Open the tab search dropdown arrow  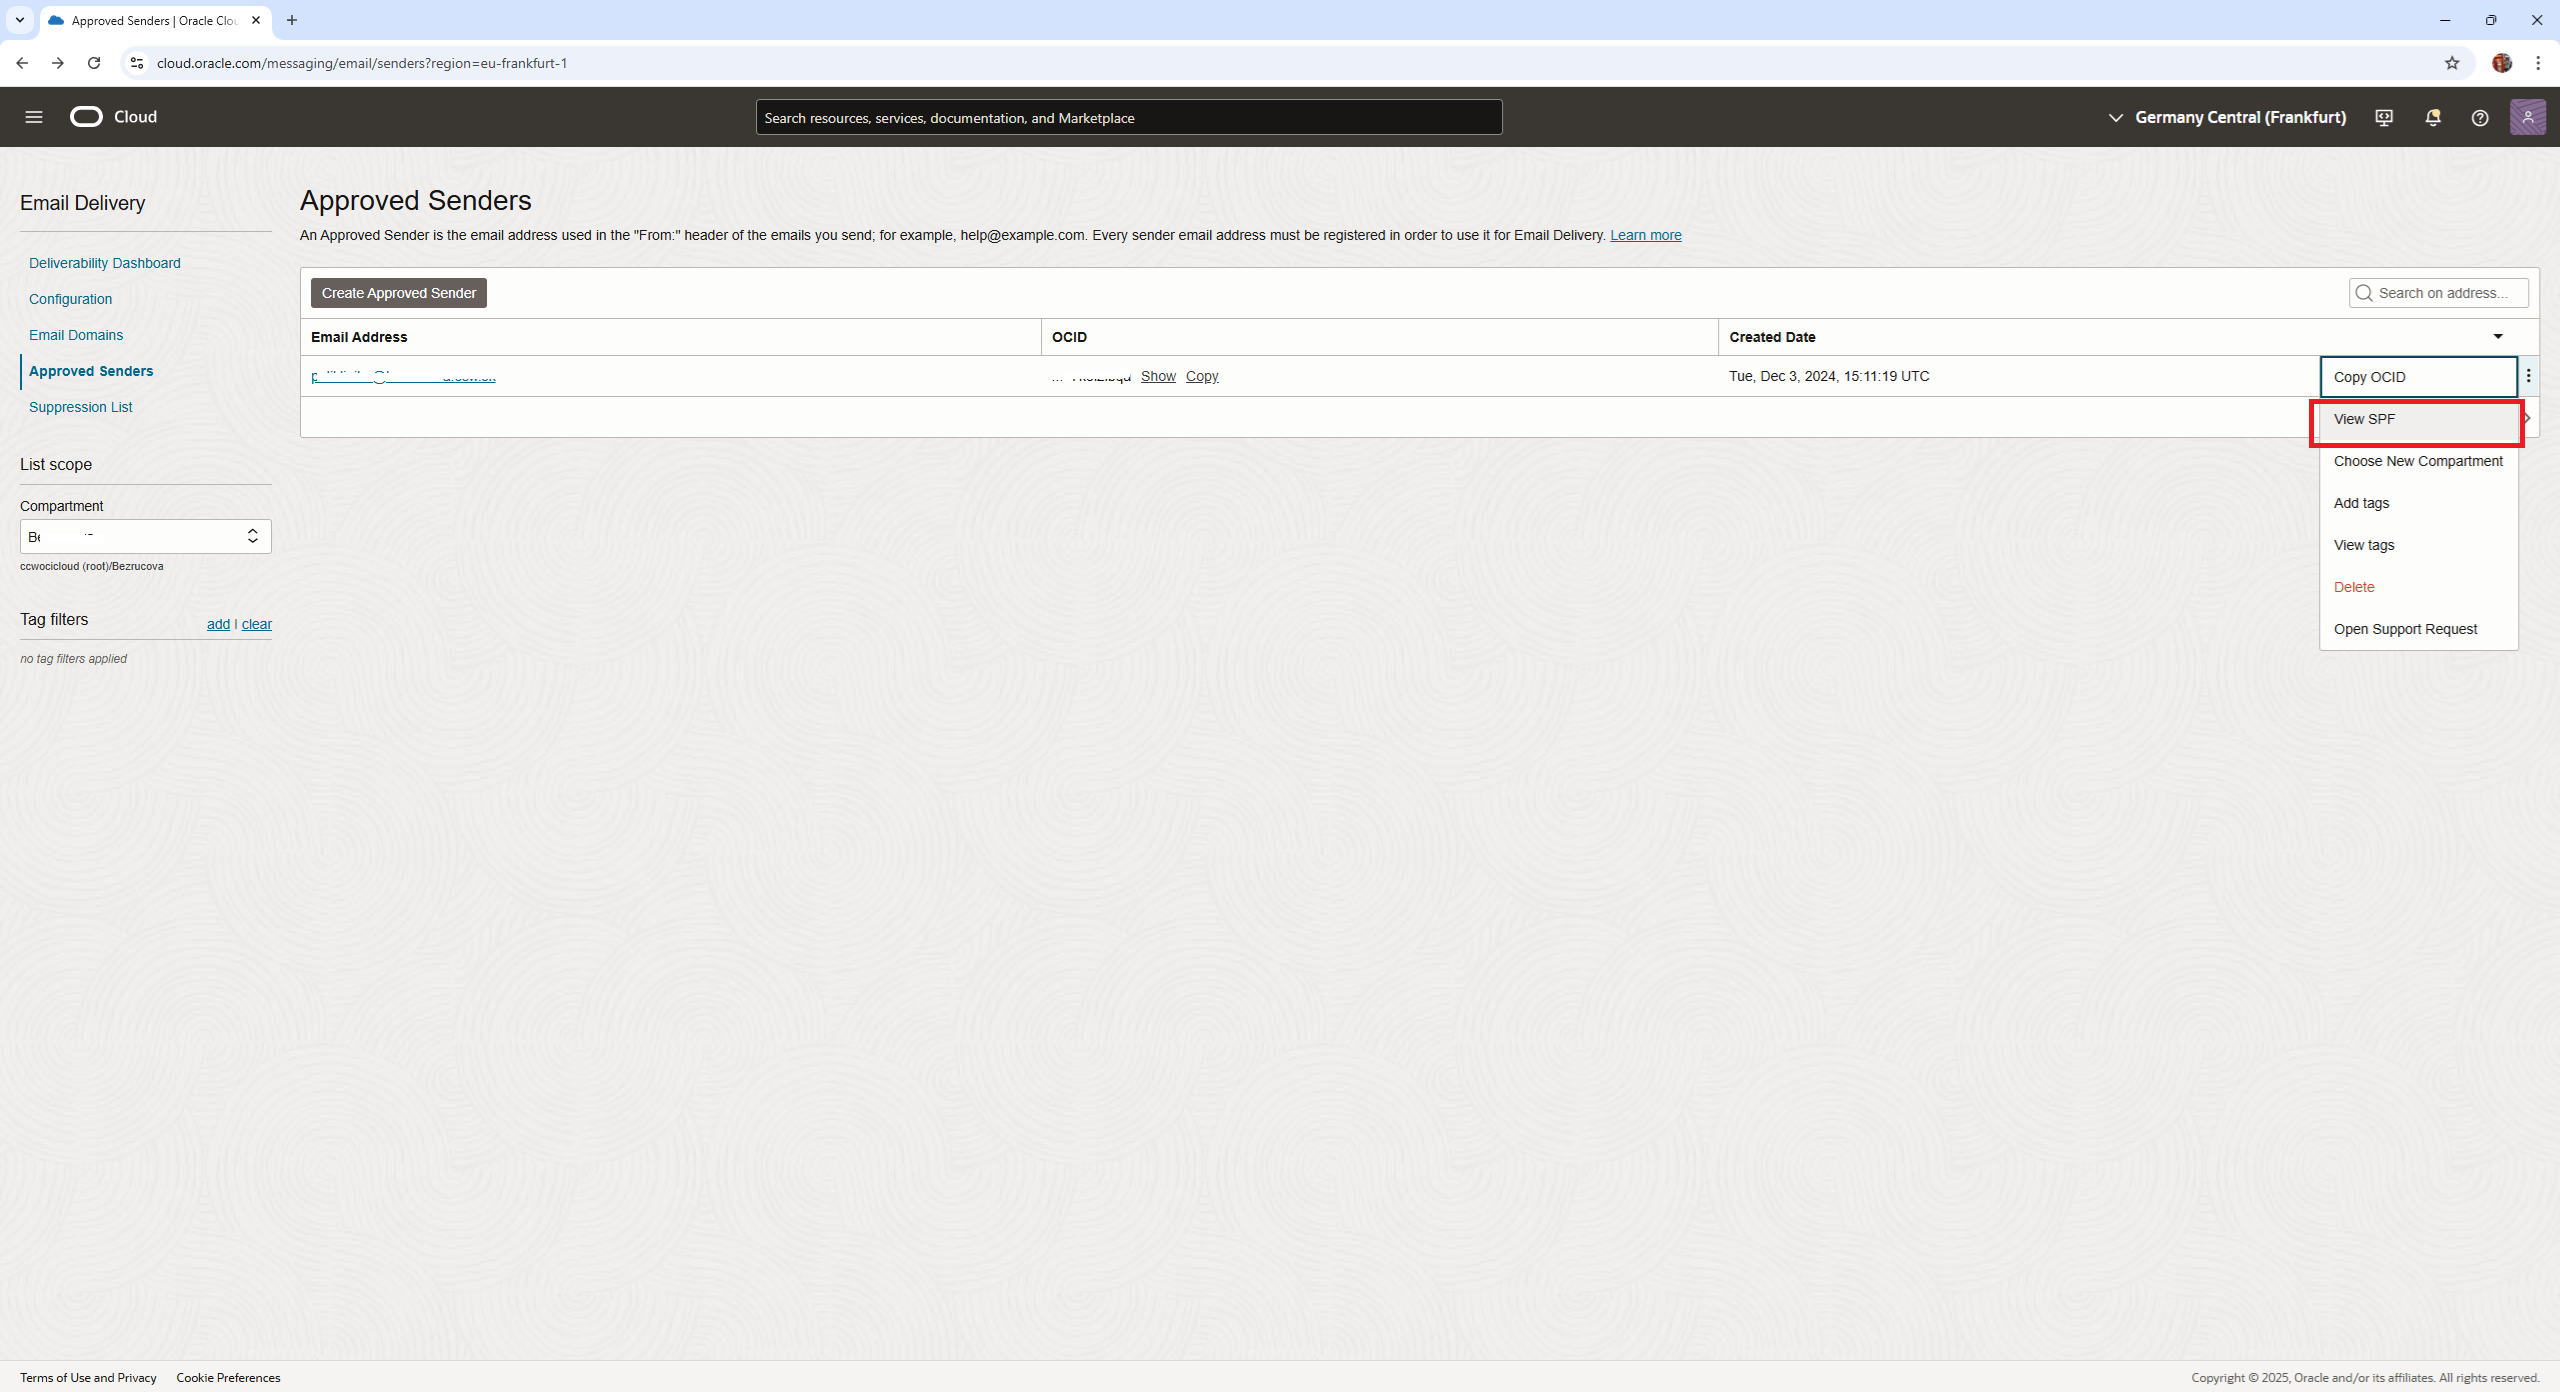[x=20, y=20]
